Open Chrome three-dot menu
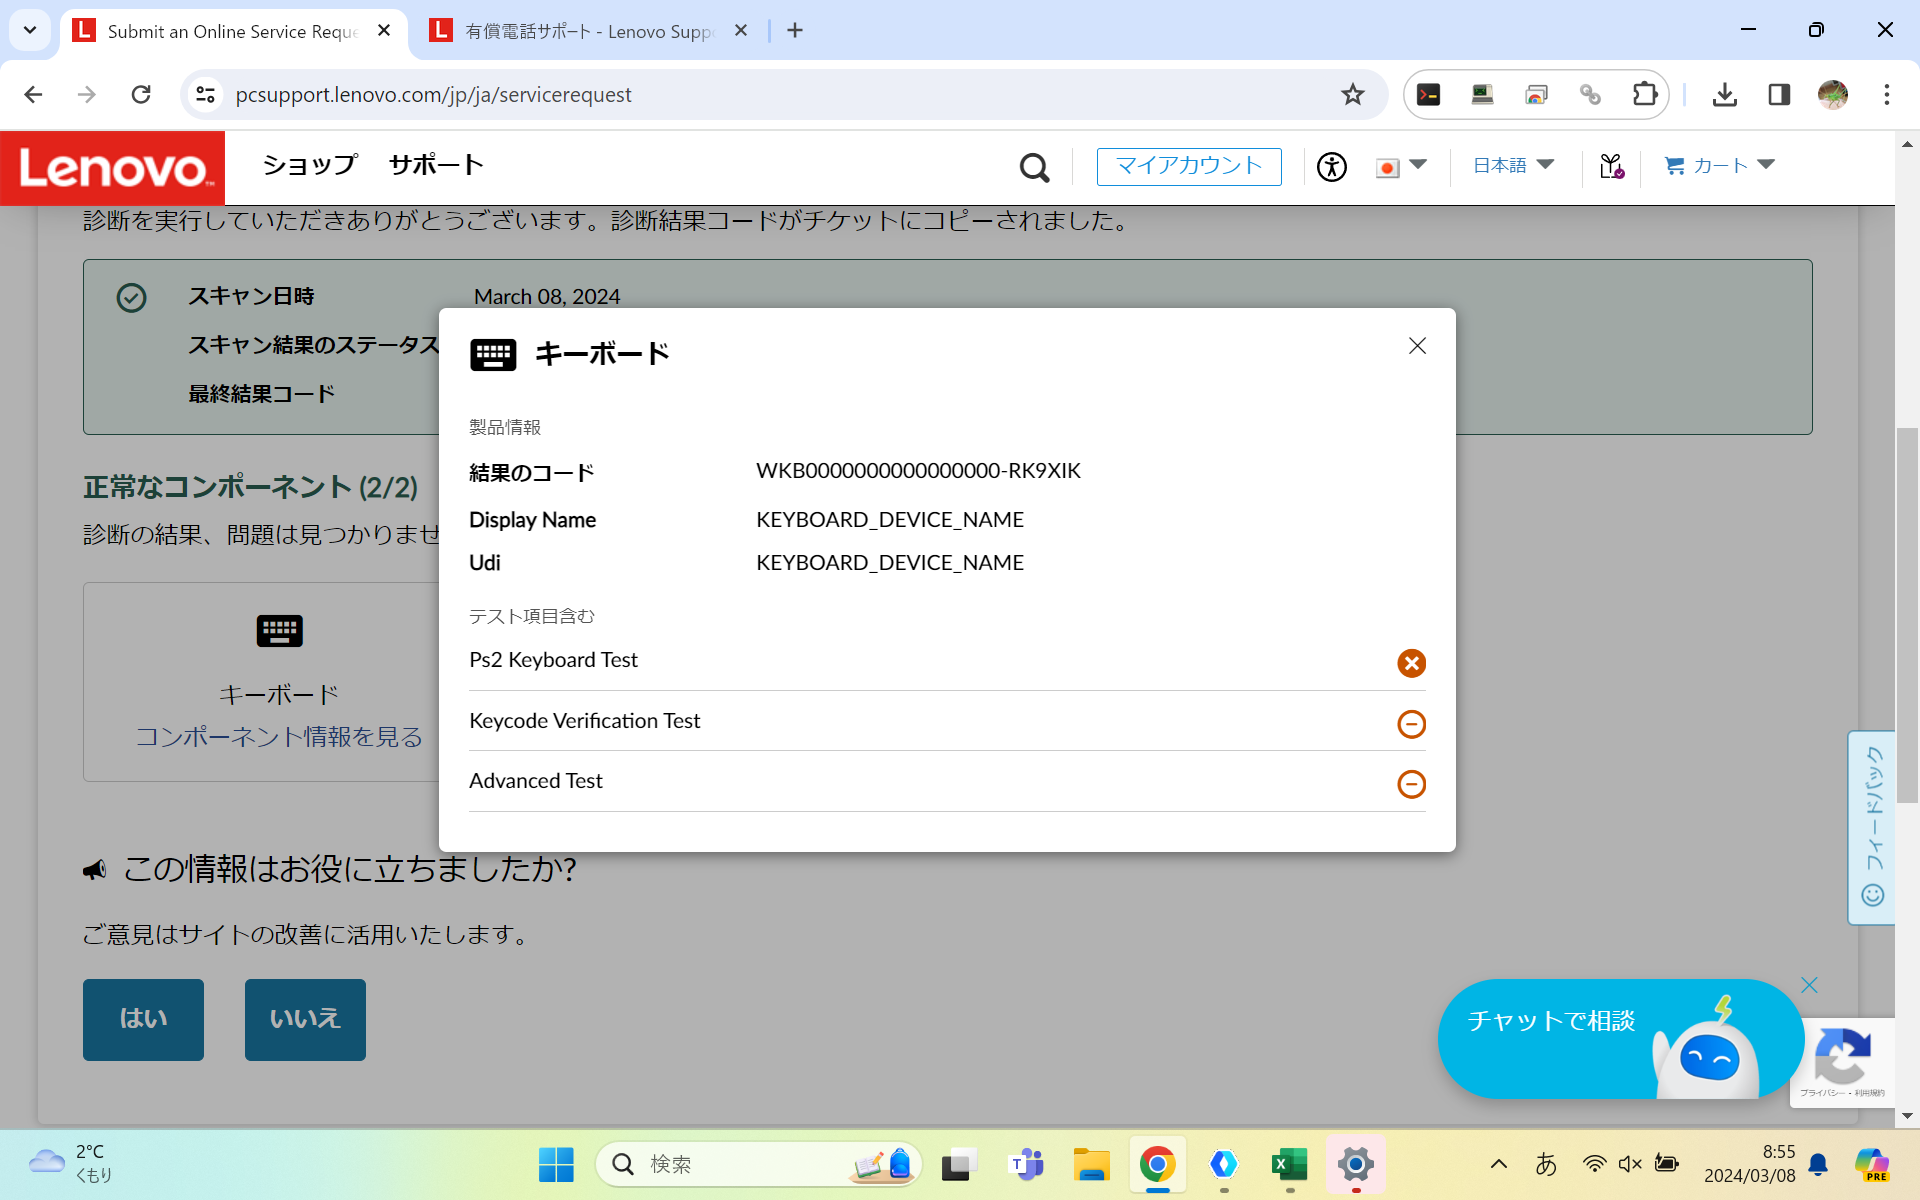This screenshot has height=1200, width=1920. (1886, 94)
